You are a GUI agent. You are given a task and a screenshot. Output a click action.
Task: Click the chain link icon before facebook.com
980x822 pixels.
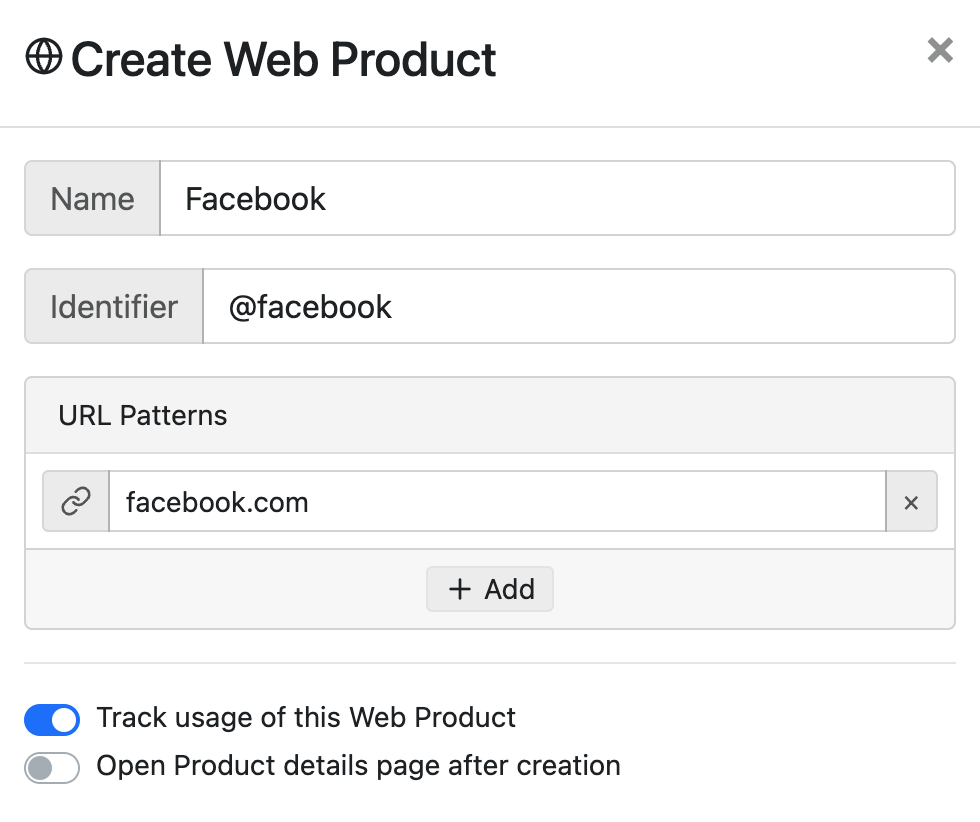[x=76, y=501]
